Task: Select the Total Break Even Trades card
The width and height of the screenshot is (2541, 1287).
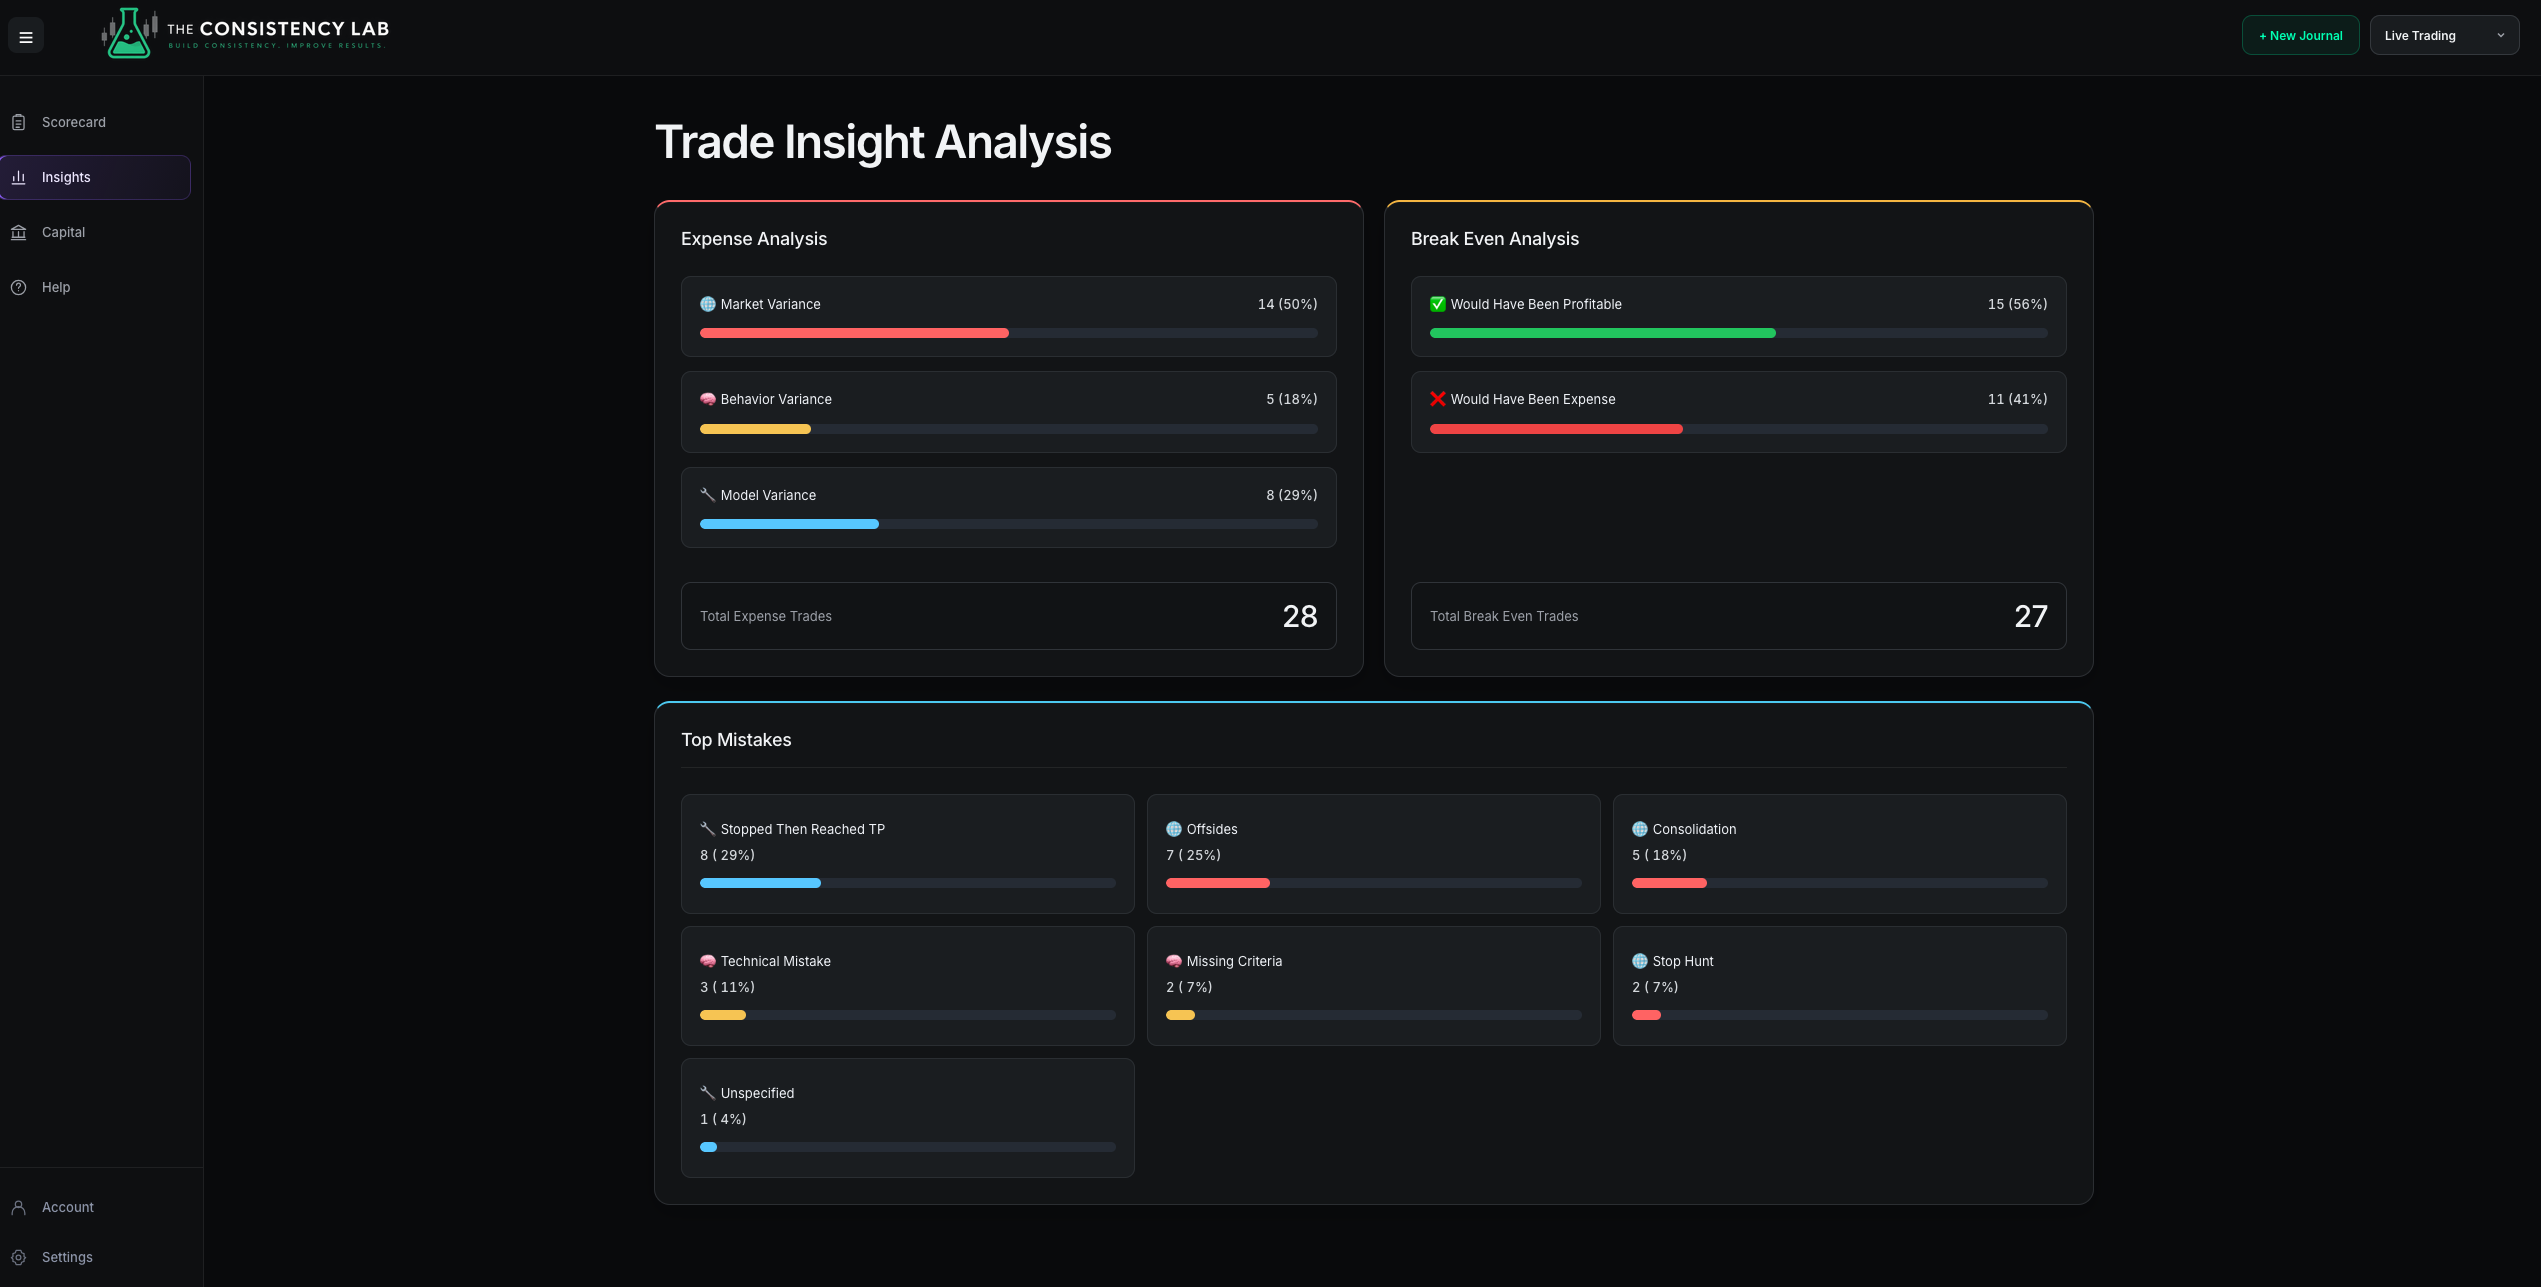Action: (x=1738, y=616)
